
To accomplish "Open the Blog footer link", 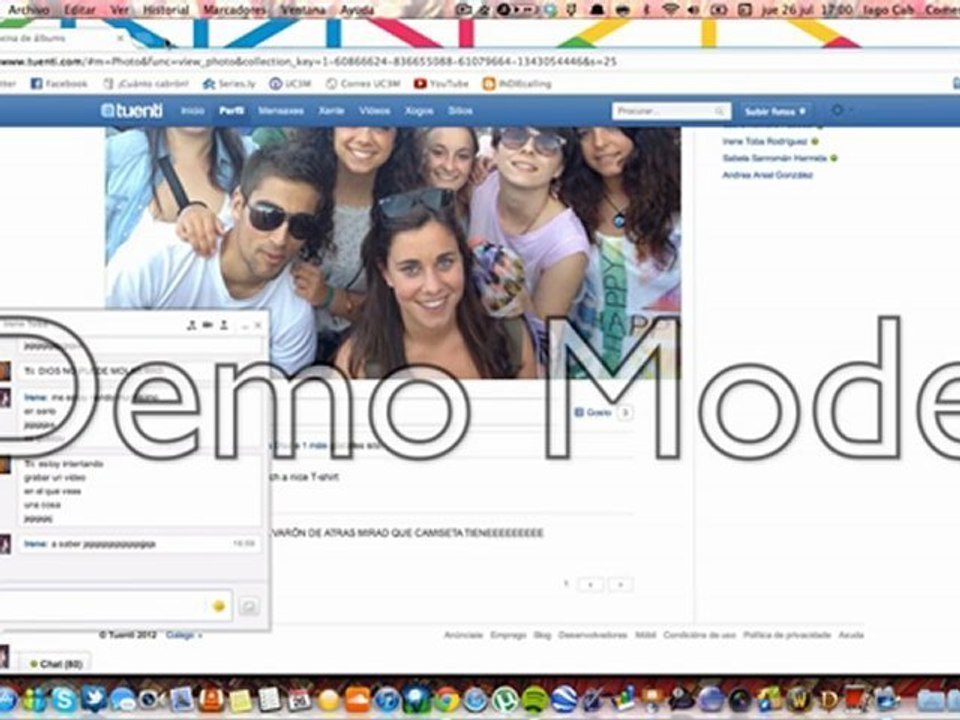I will click(542, 636).
